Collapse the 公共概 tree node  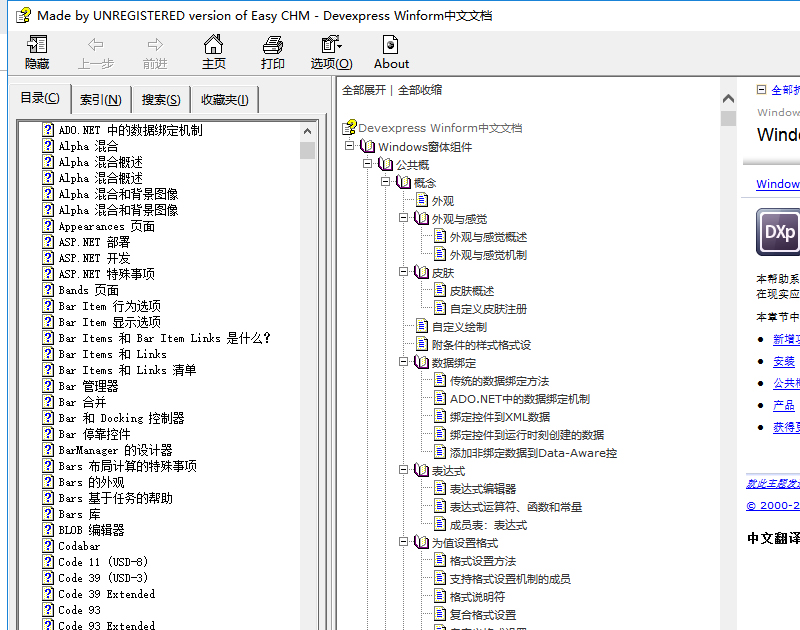click(367, 164)
